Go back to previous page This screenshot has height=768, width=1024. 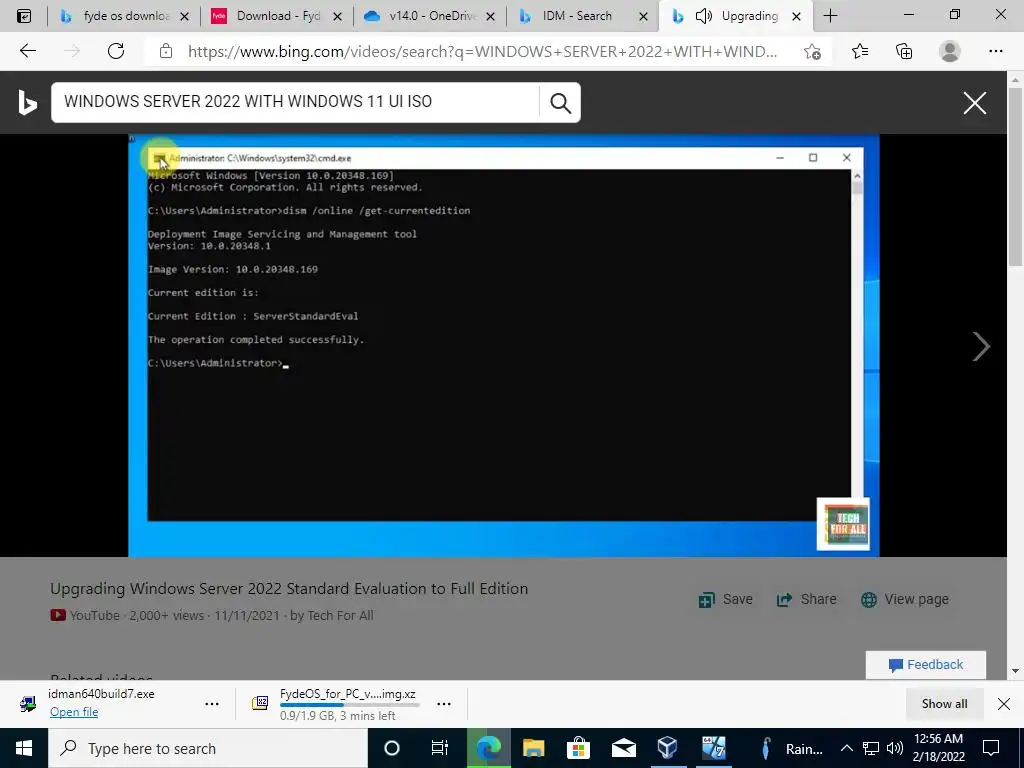27,51
